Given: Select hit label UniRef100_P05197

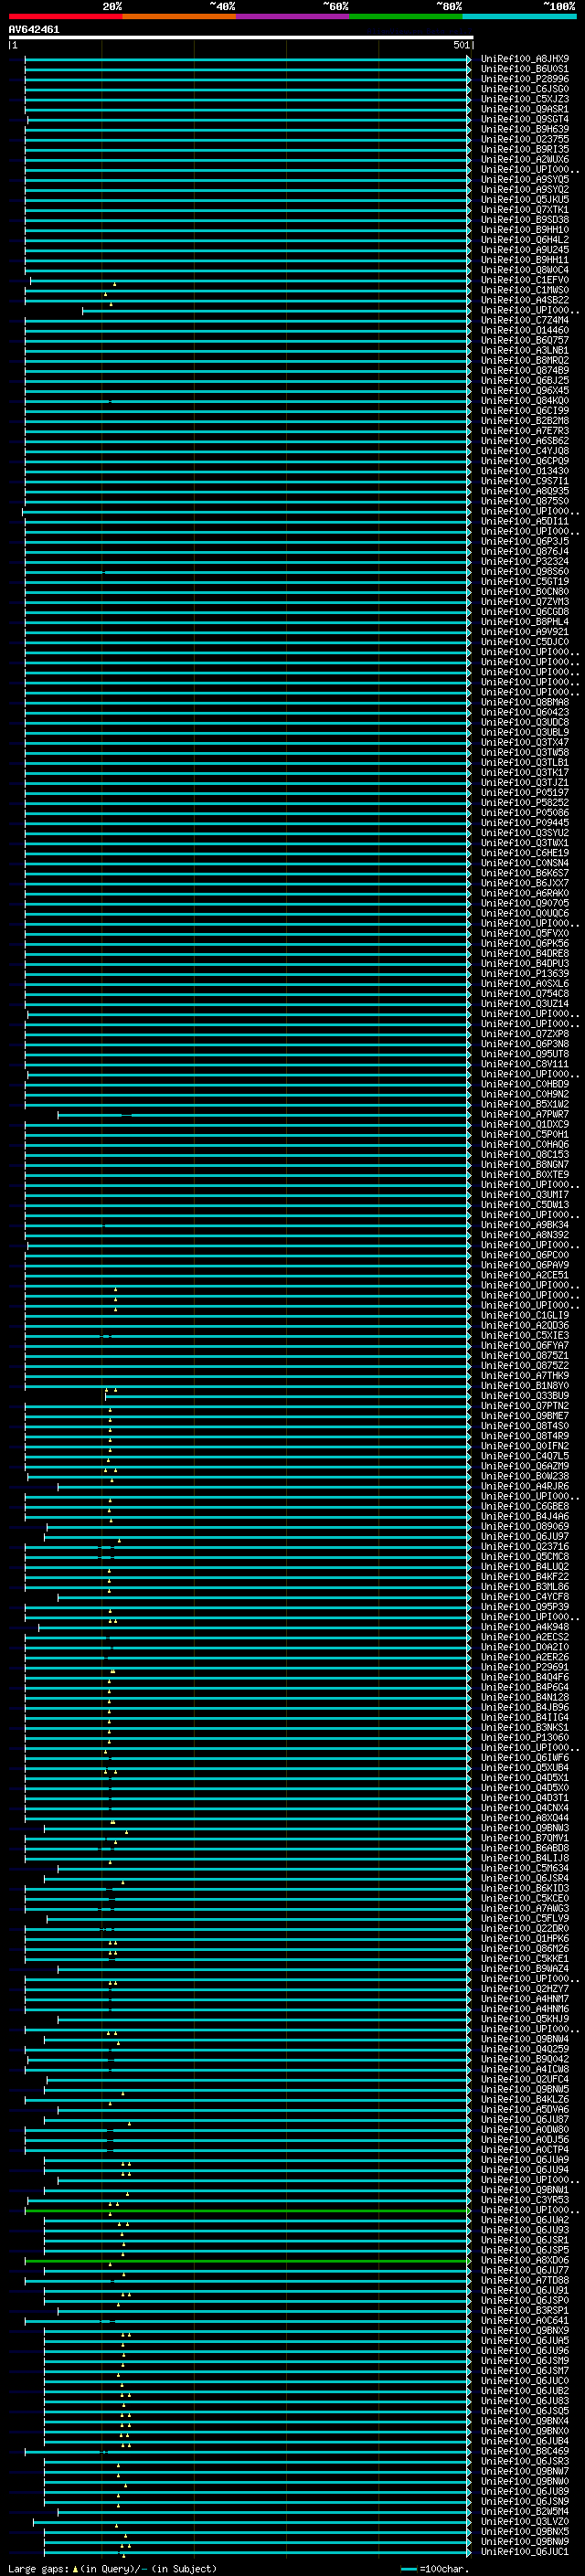Looking at the screenshot, I should point(525,792).
